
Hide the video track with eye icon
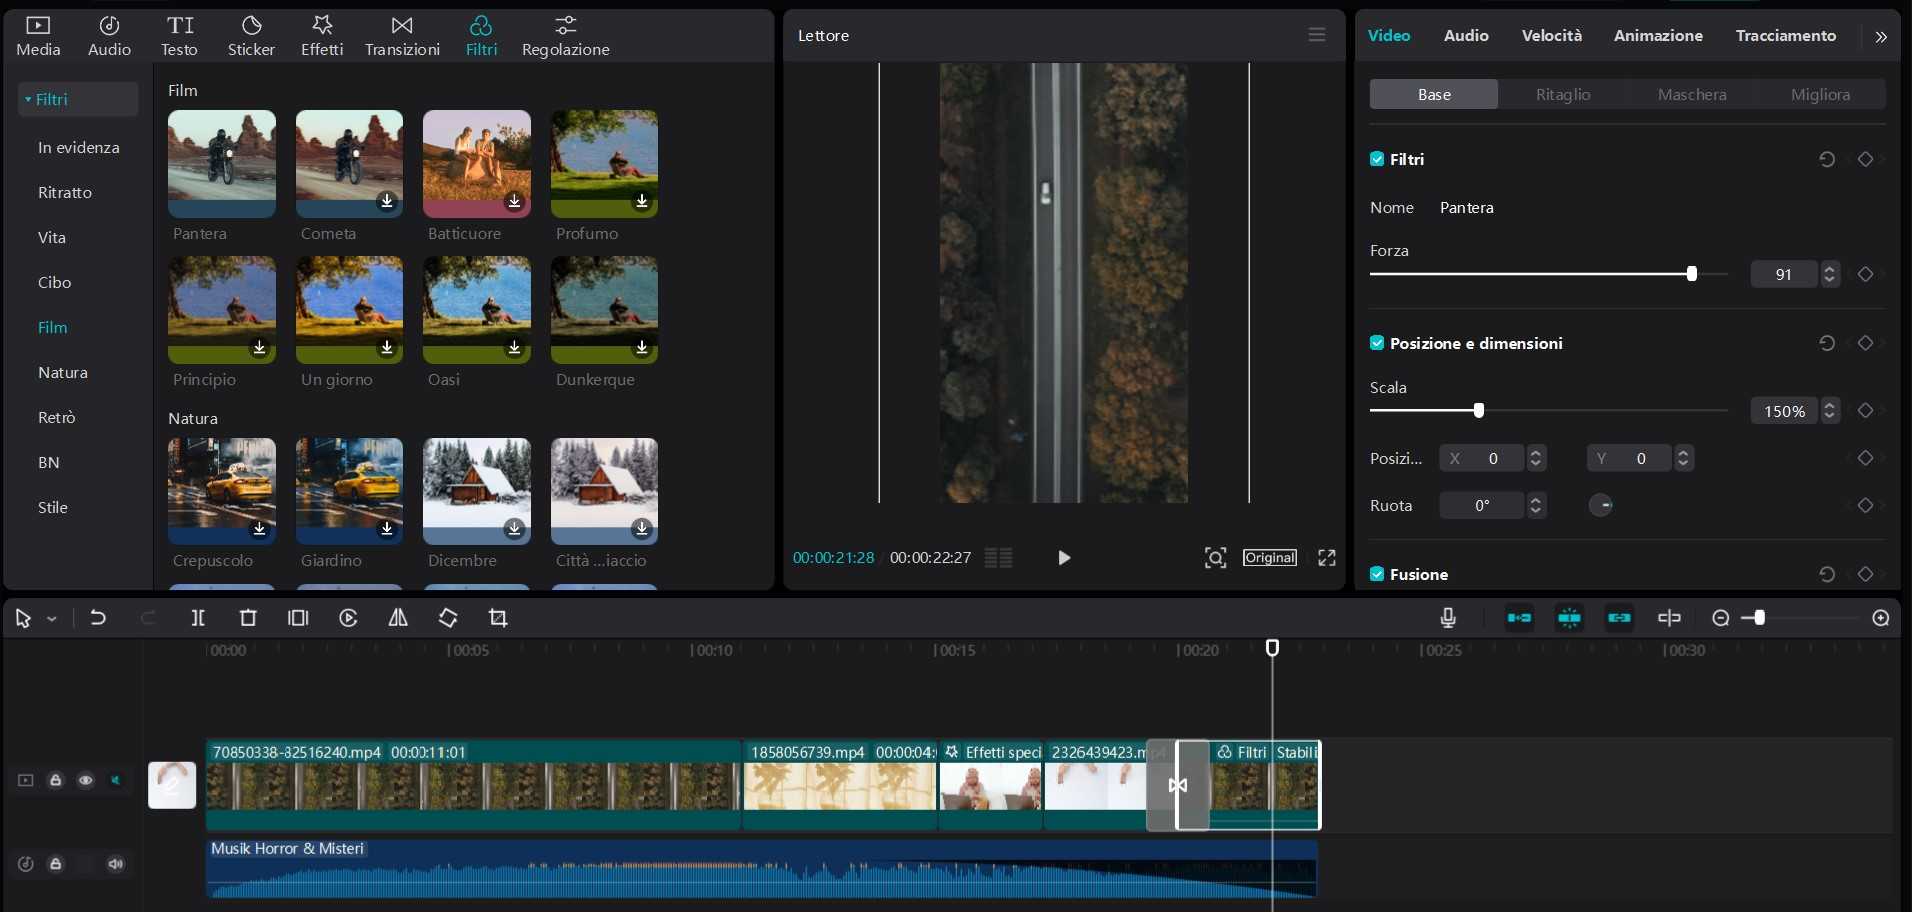(86, 780)
